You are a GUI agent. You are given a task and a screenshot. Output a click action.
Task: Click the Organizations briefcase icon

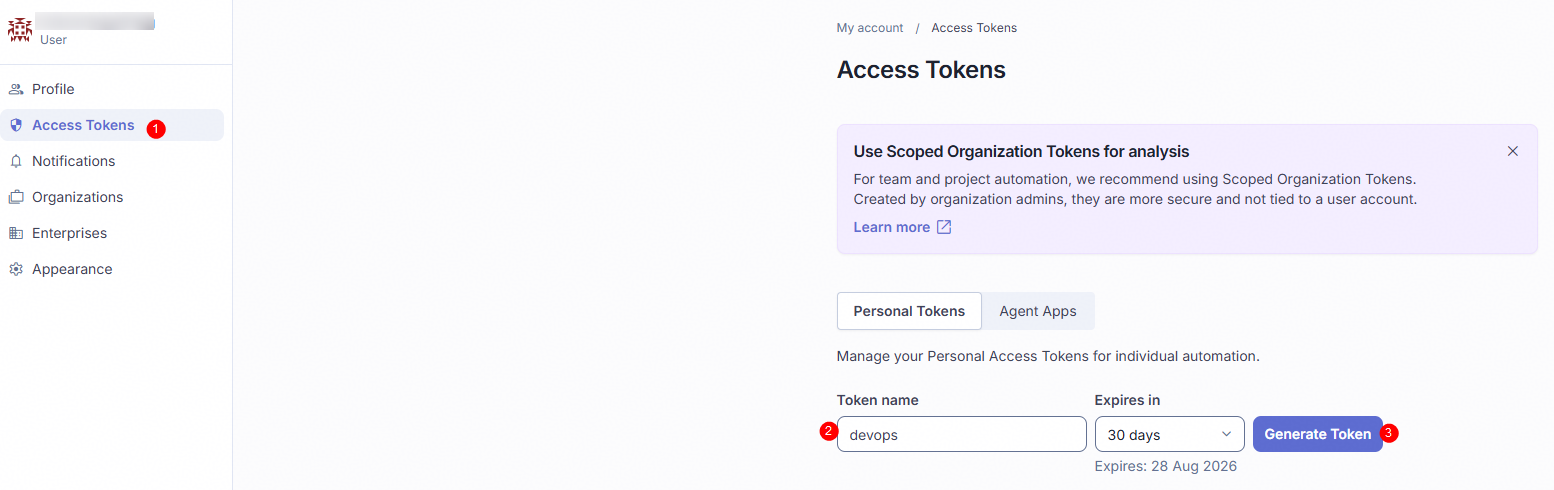(x=16, y=197)
